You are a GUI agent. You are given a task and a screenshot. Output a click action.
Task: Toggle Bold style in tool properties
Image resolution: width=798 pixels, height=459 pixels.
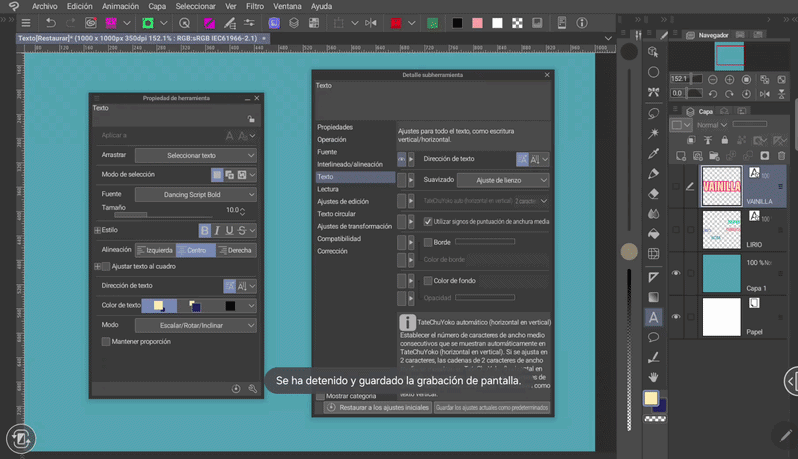[x=205, y=230]
